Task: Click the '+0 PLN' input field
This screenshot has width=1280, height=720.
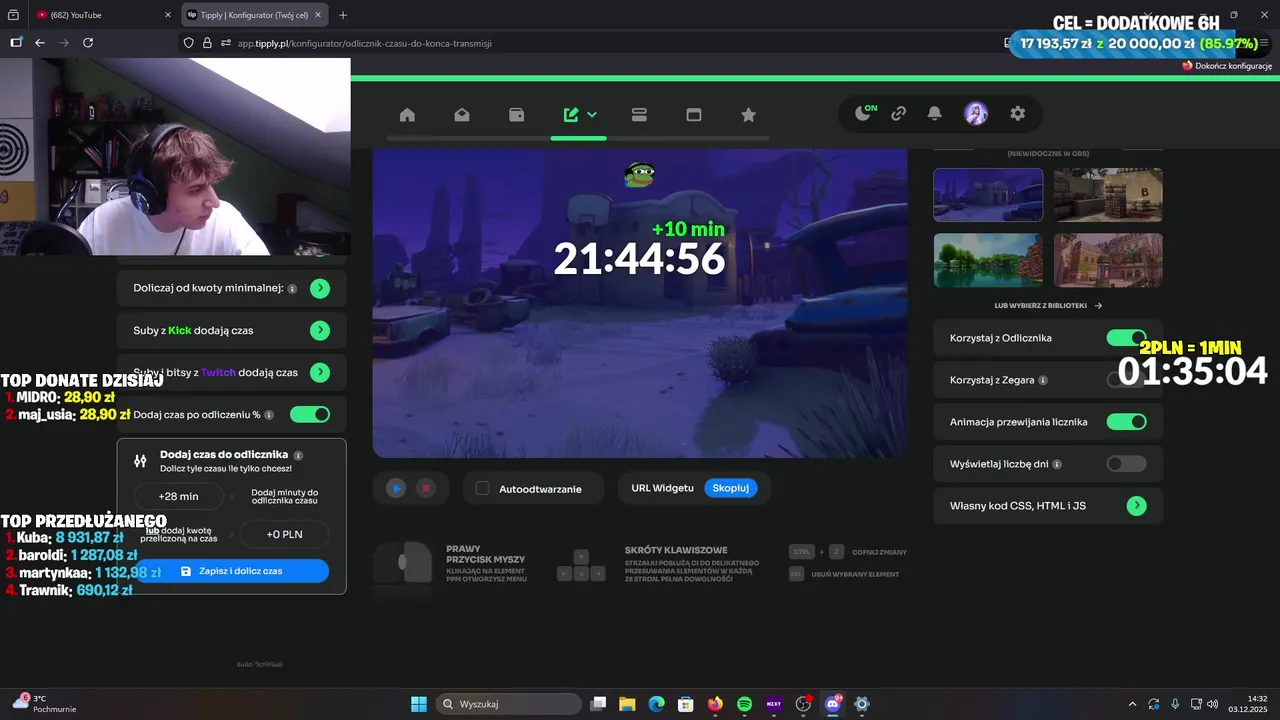Action: pos(284,534)
